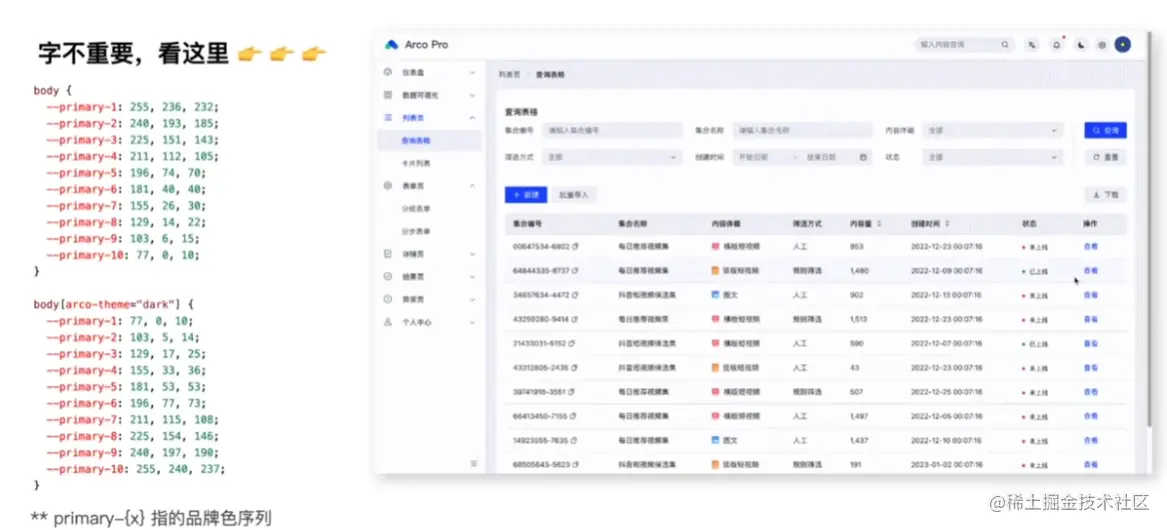The width and height of the screenshot is (1167, 530).
Task: Expand the 数据可视化 menu chevron
Action: tap(473, 95)
